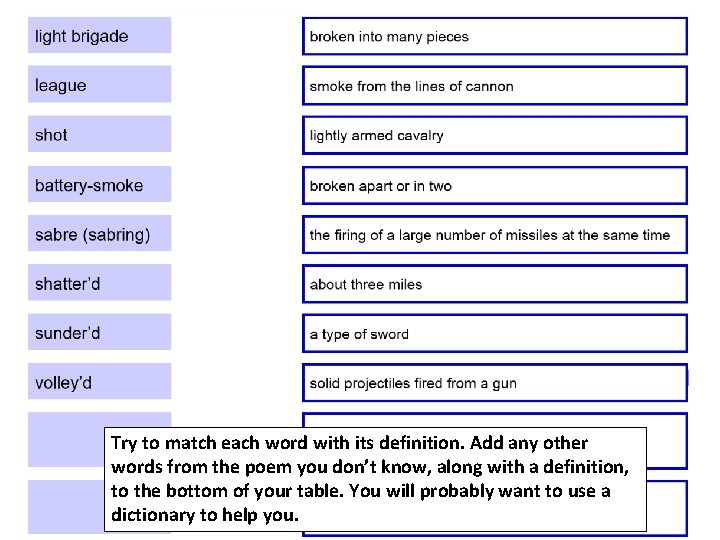Select 'broken apart or in two' definition
Image resolution: width=720 pixels, height=540 pixels.
(495, 186)
